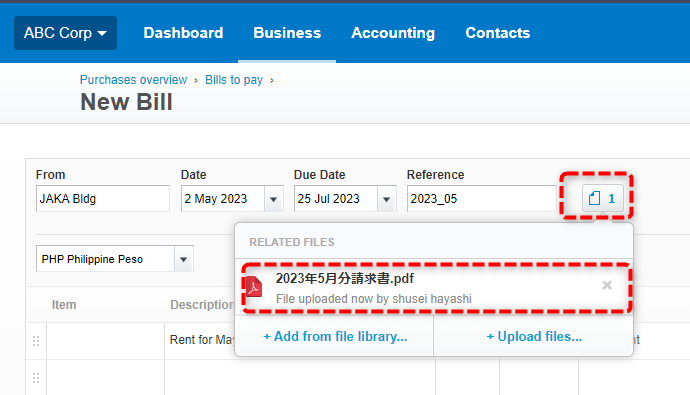
Task: Open the Accounting menu
Action: (x=393, y=33)
